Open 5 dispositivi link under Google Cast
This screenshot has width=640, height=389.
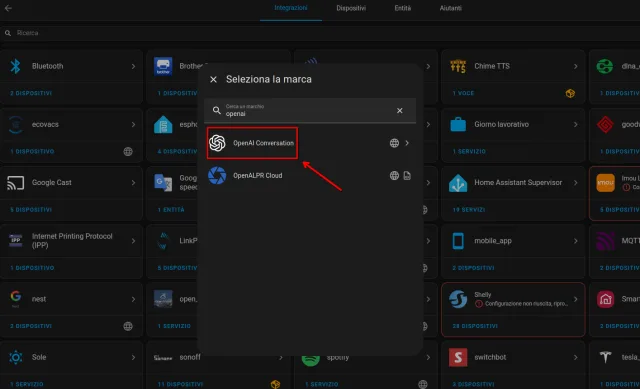tap(31, 210)
